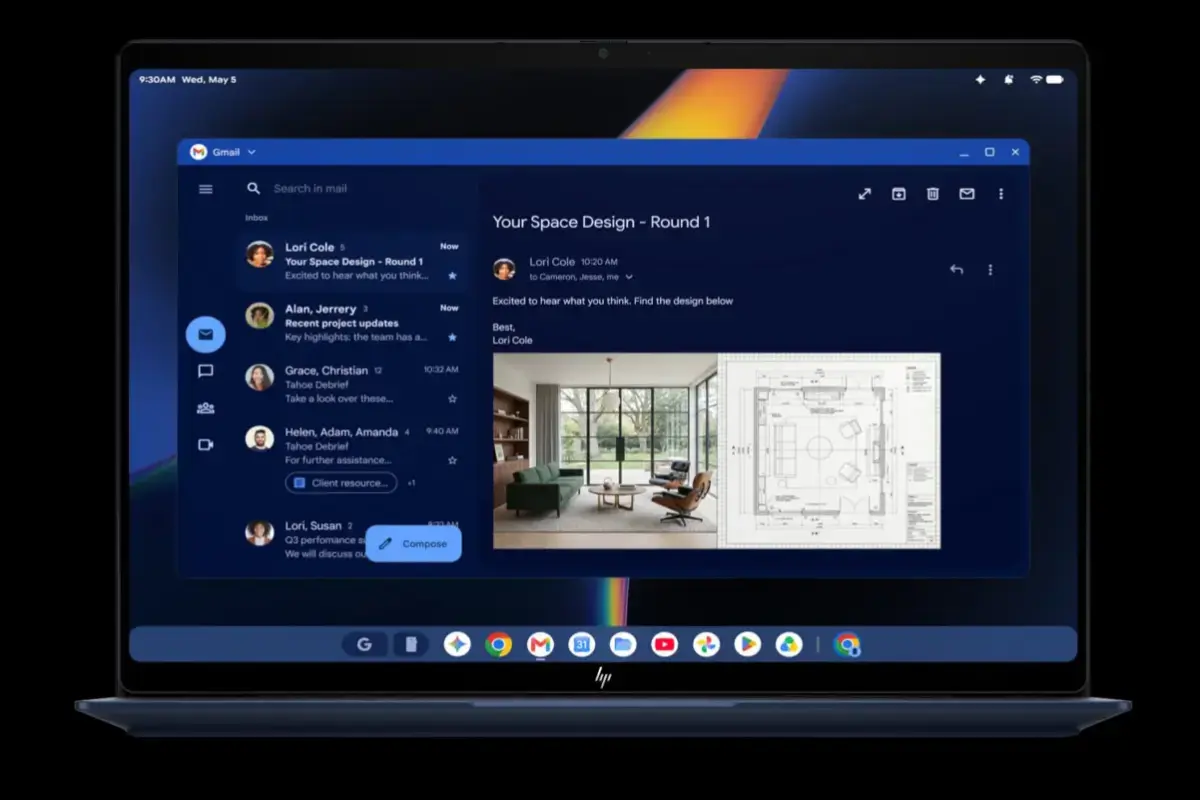
Task: Open the Spaces tab in the sidebar
Action: coord(206,408)
